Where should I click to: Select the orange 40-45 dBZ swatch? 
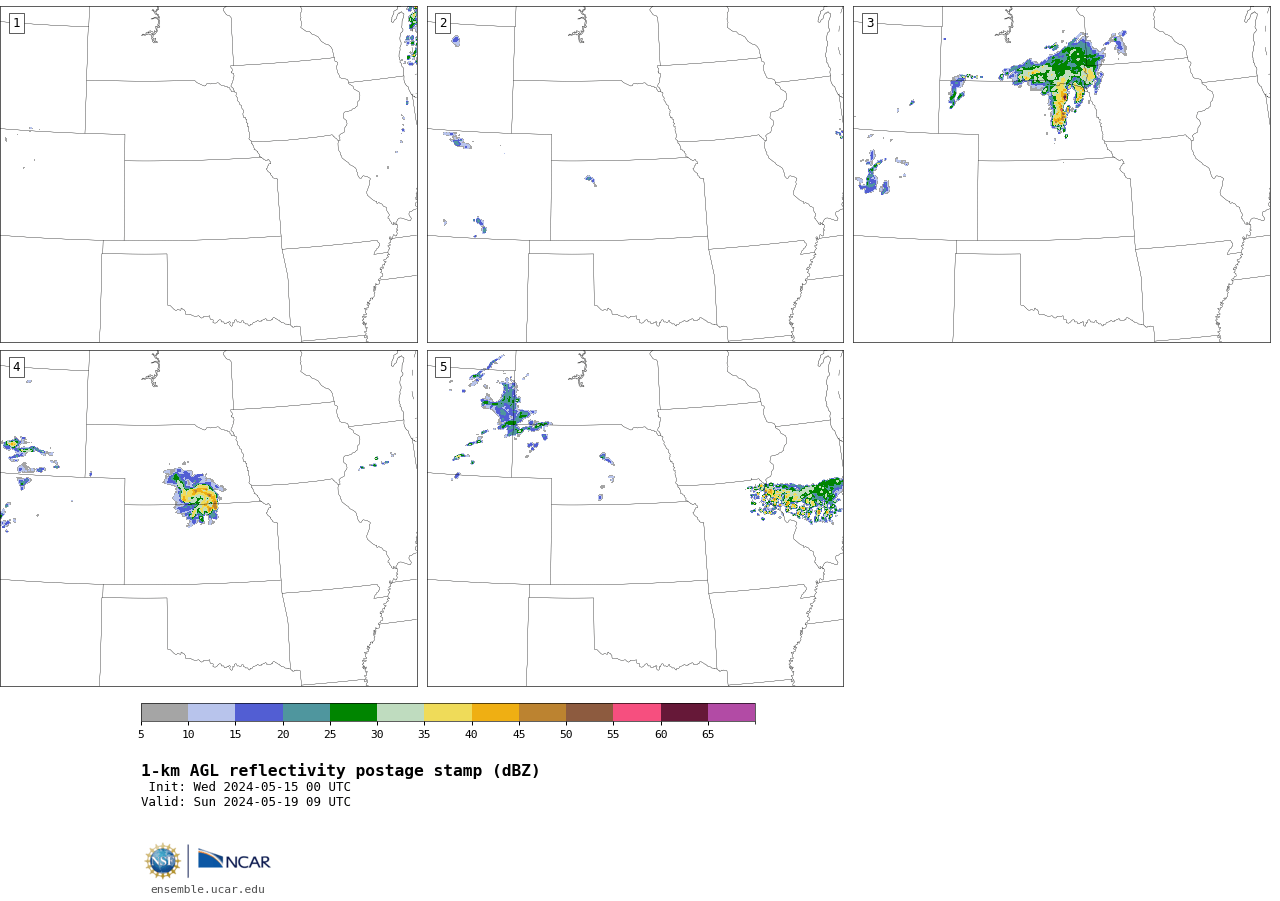(x=495, y=712)
